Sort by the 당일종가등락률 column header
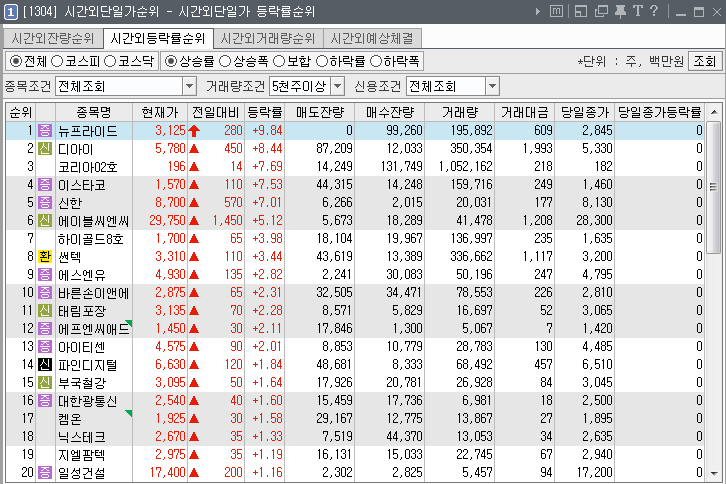This screenshot has width=726, height=484. [x=659, y=112]
